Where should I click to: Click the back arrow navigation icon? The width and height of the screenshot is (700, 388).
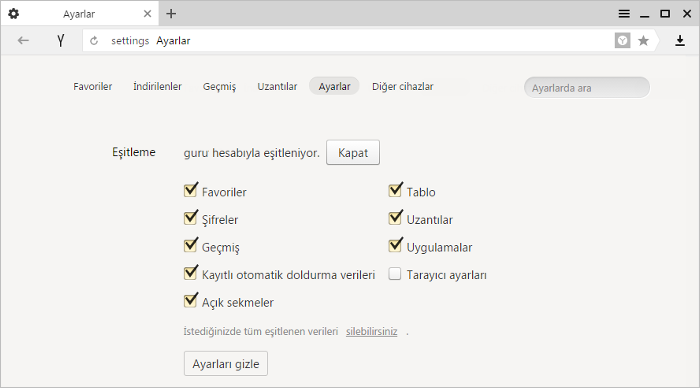(23, 41)
